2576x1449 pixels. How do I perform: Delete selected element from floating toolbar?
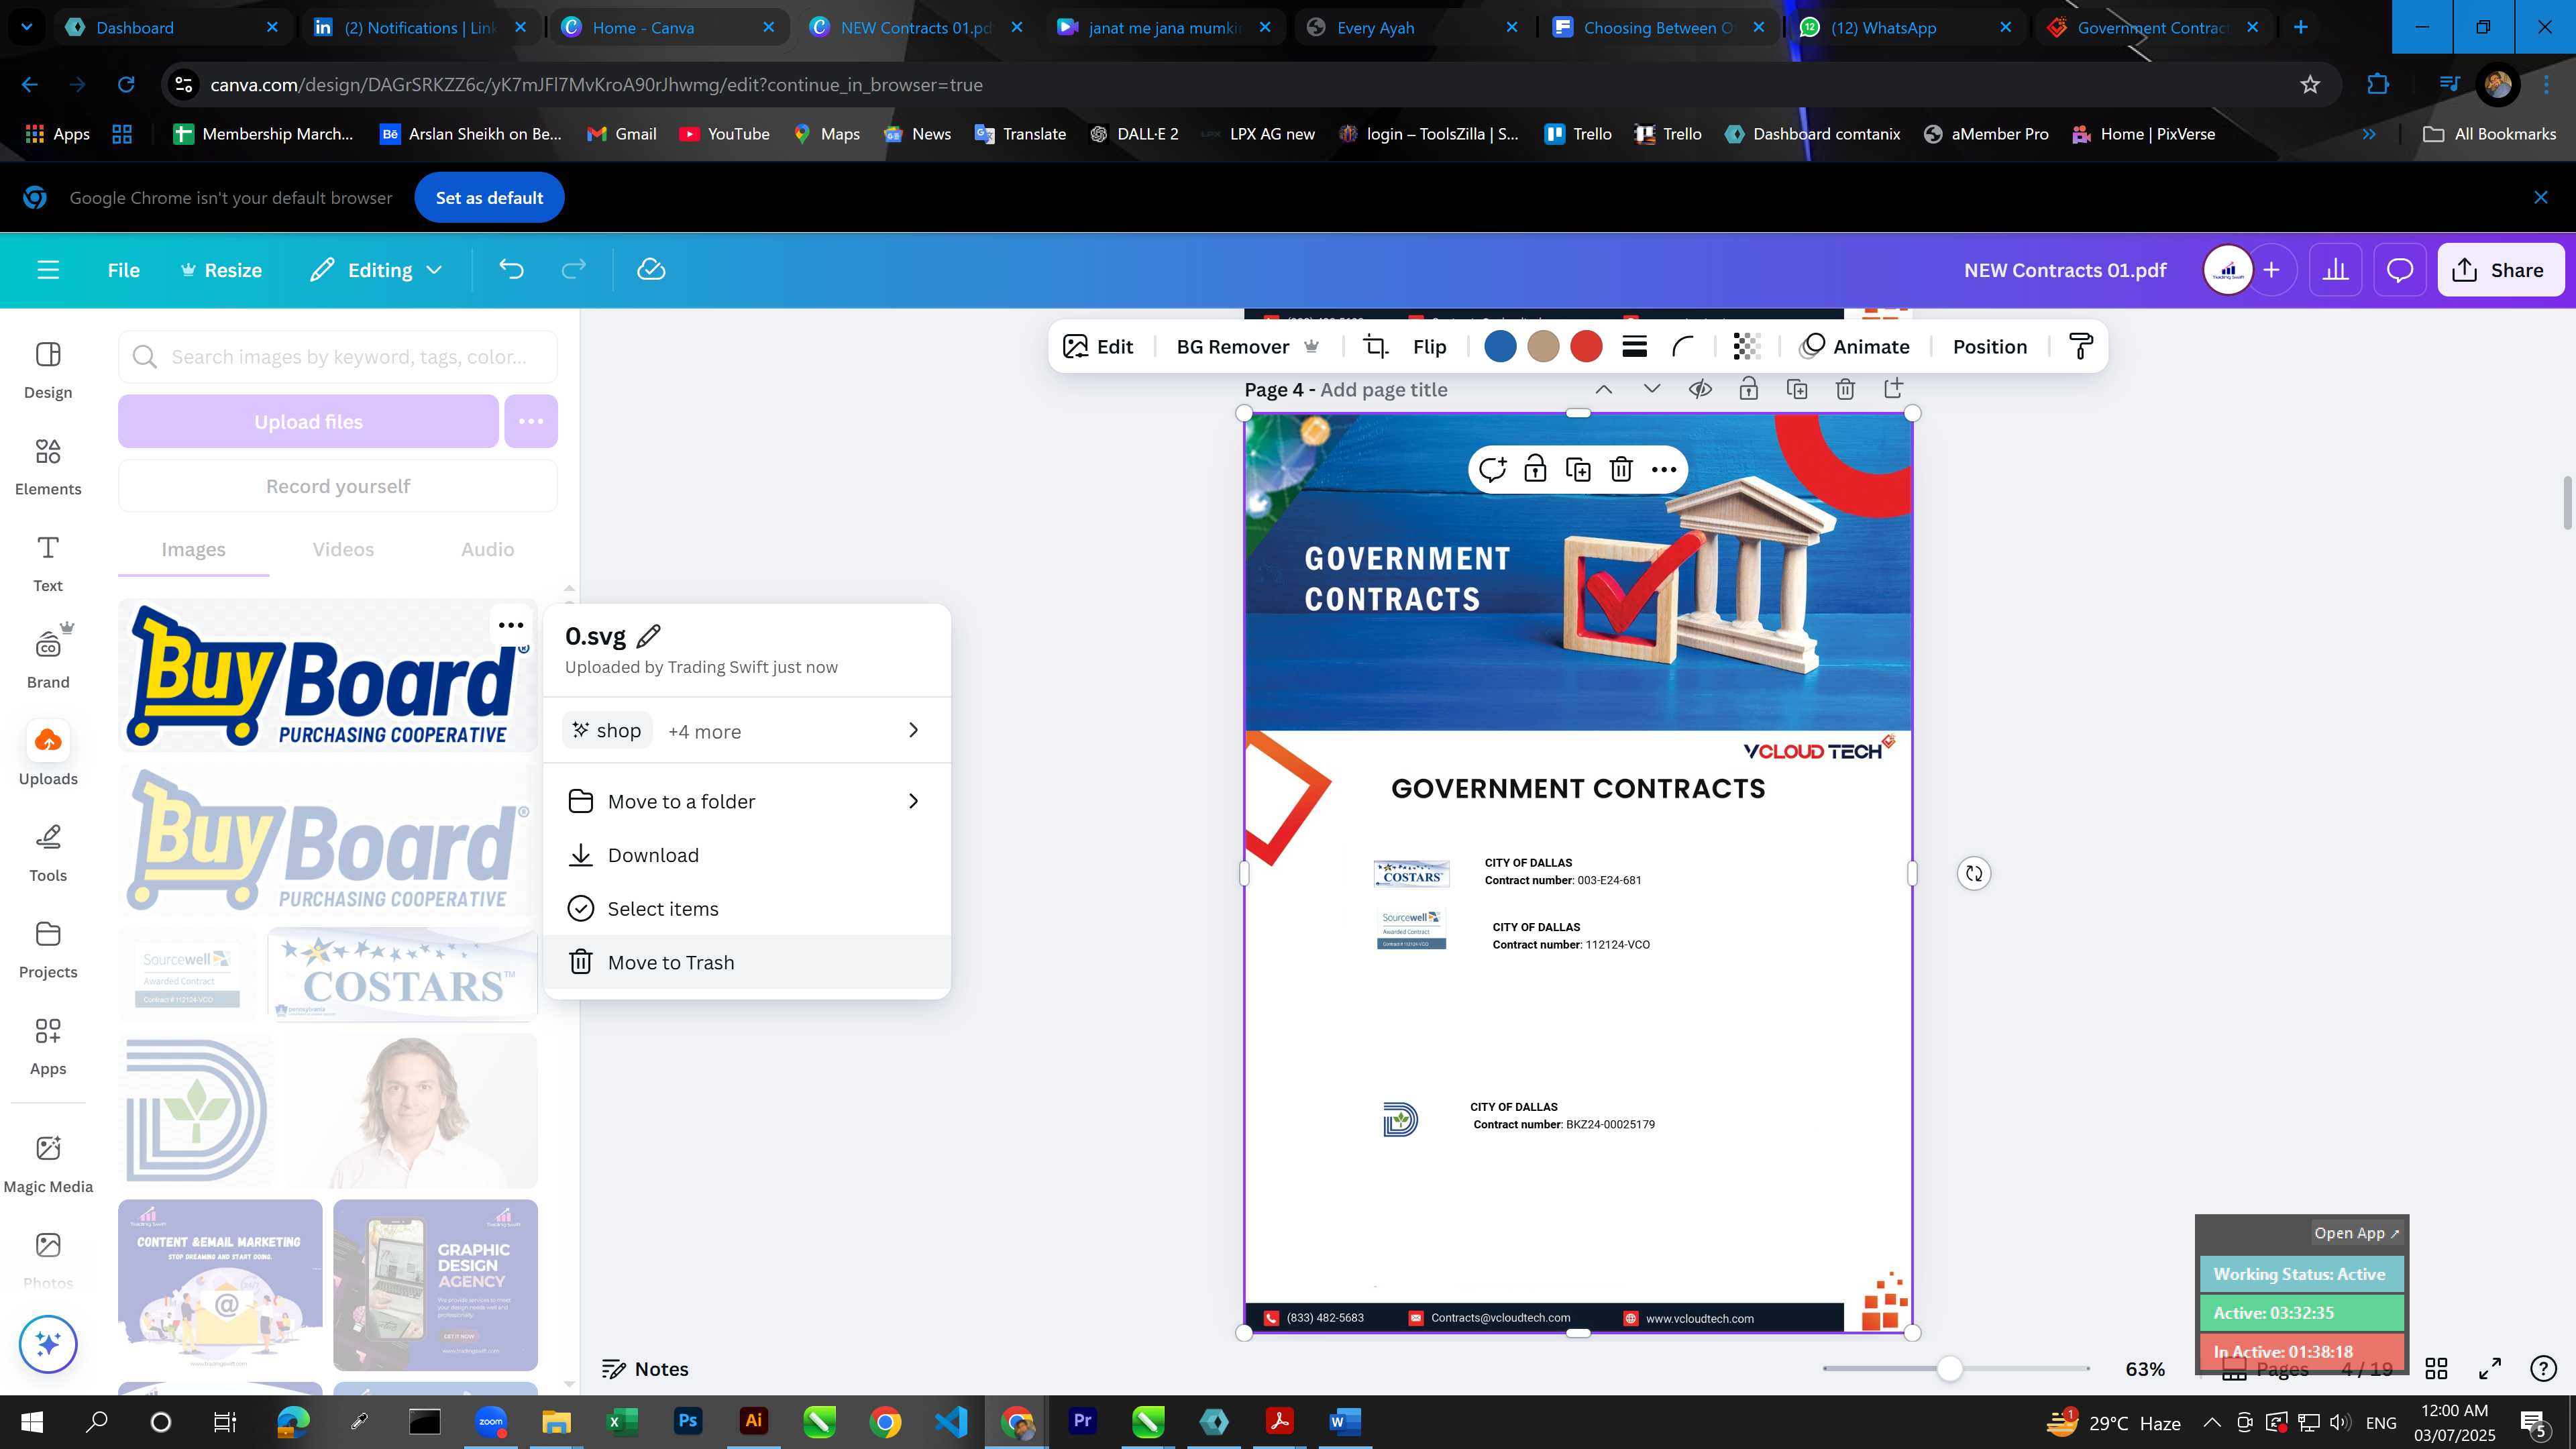pyautogui.click(x=1621, y=469)
